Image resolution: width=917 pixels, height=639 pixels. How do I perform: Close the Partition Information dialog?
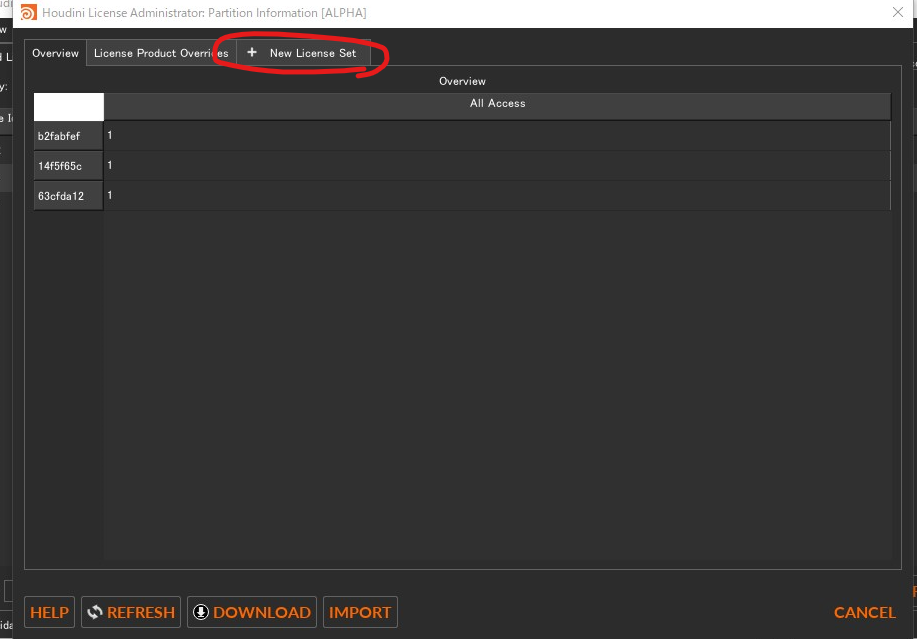(898, 12)
